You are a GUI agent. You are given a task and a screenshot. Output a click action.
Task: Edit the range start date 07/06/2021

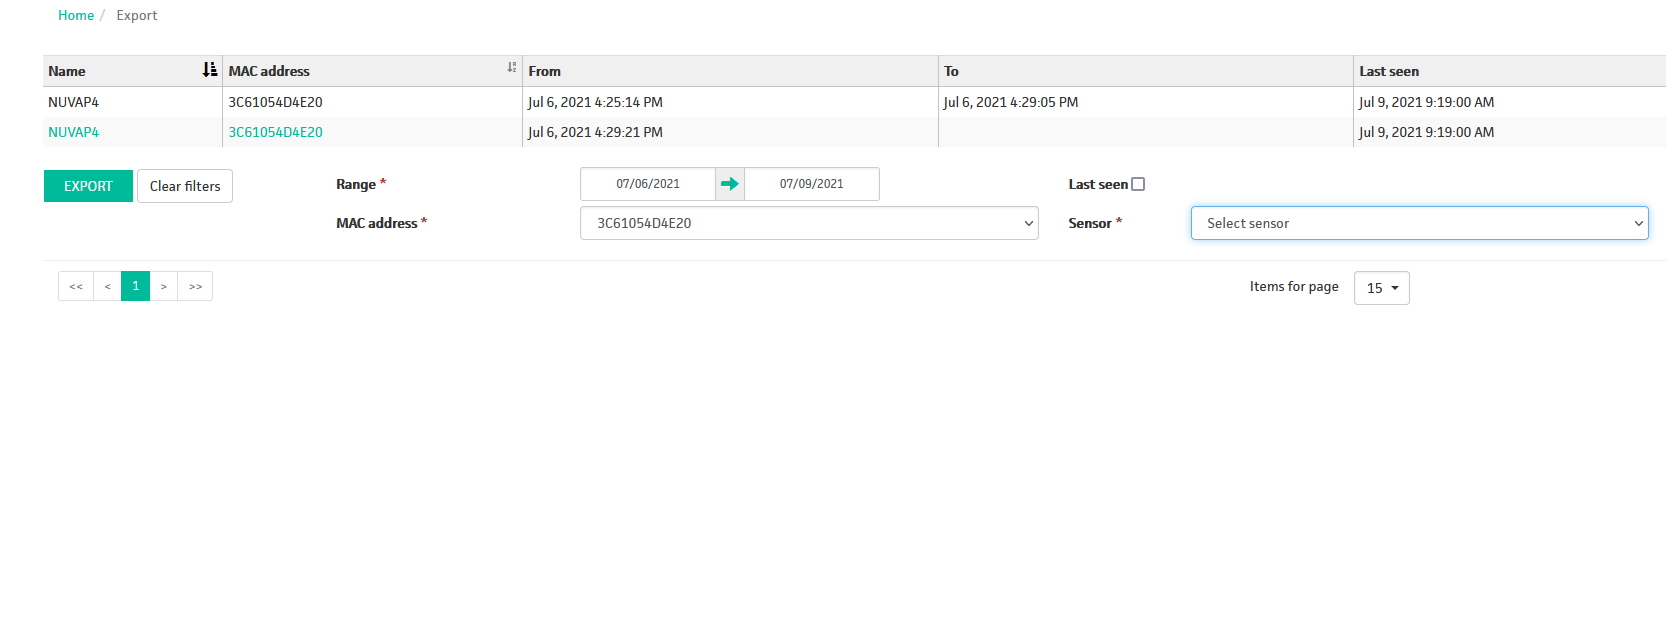(648, 184)
